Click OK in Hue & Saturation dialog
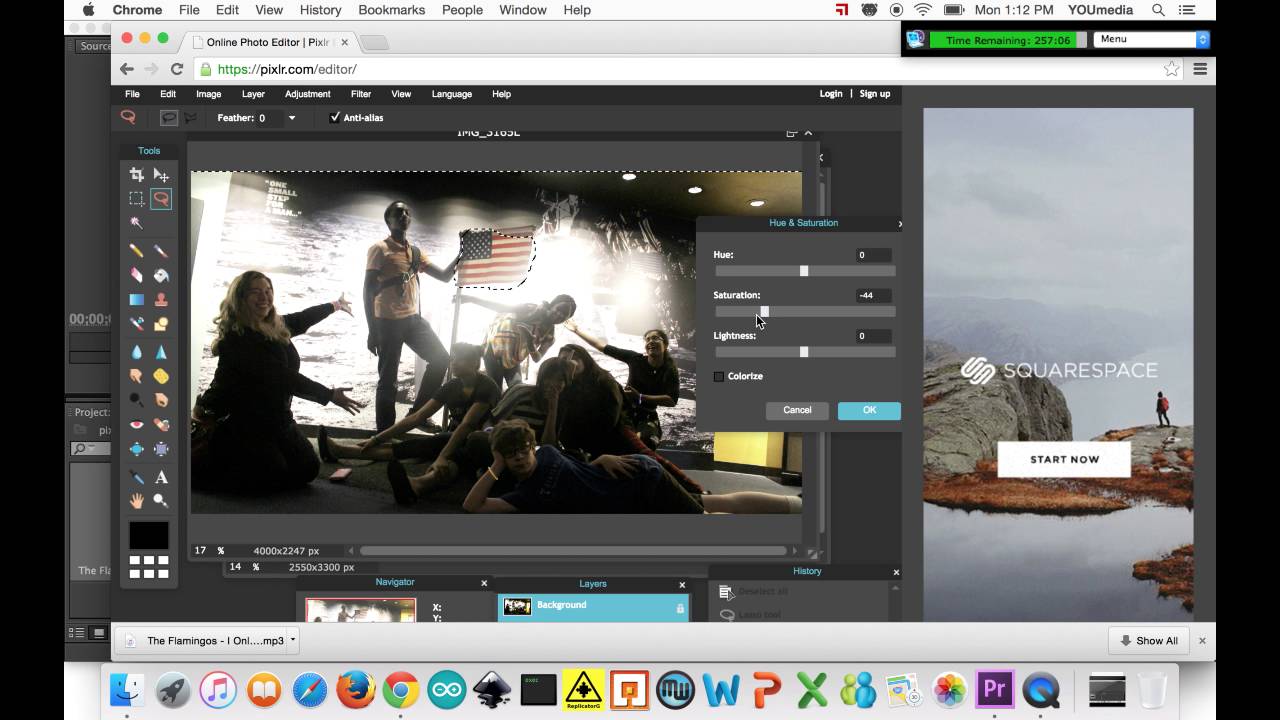The image size is (1280, 720). click(869, 410)
